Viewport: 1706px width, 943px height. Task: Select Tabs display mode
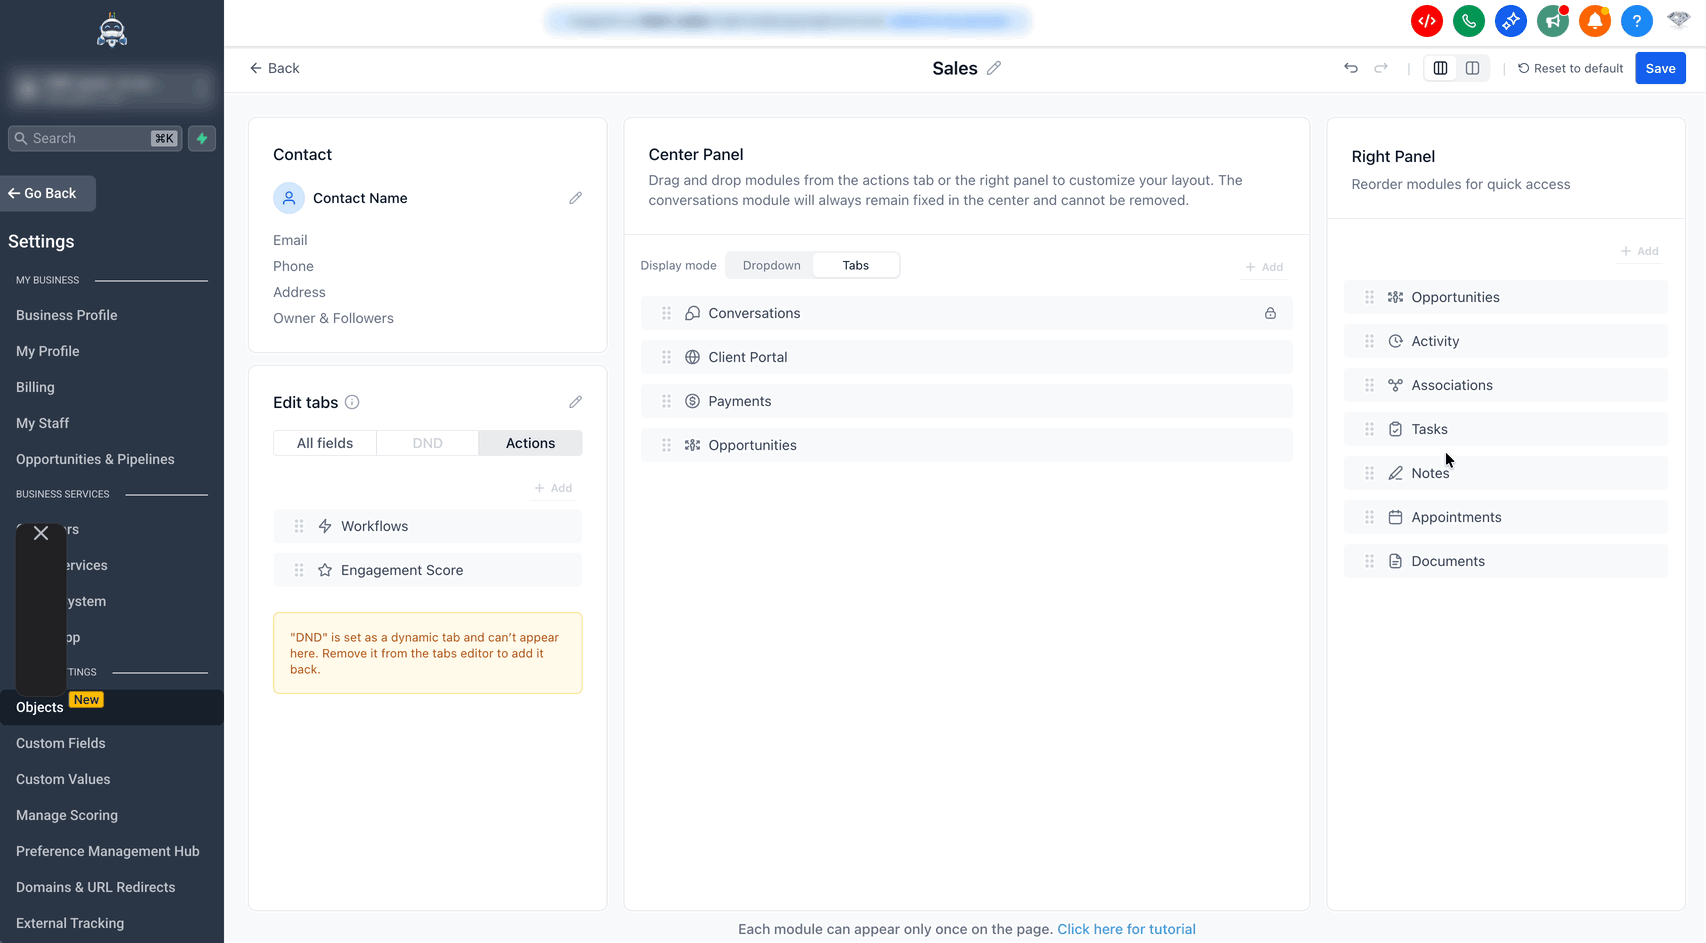click(855, 265)
